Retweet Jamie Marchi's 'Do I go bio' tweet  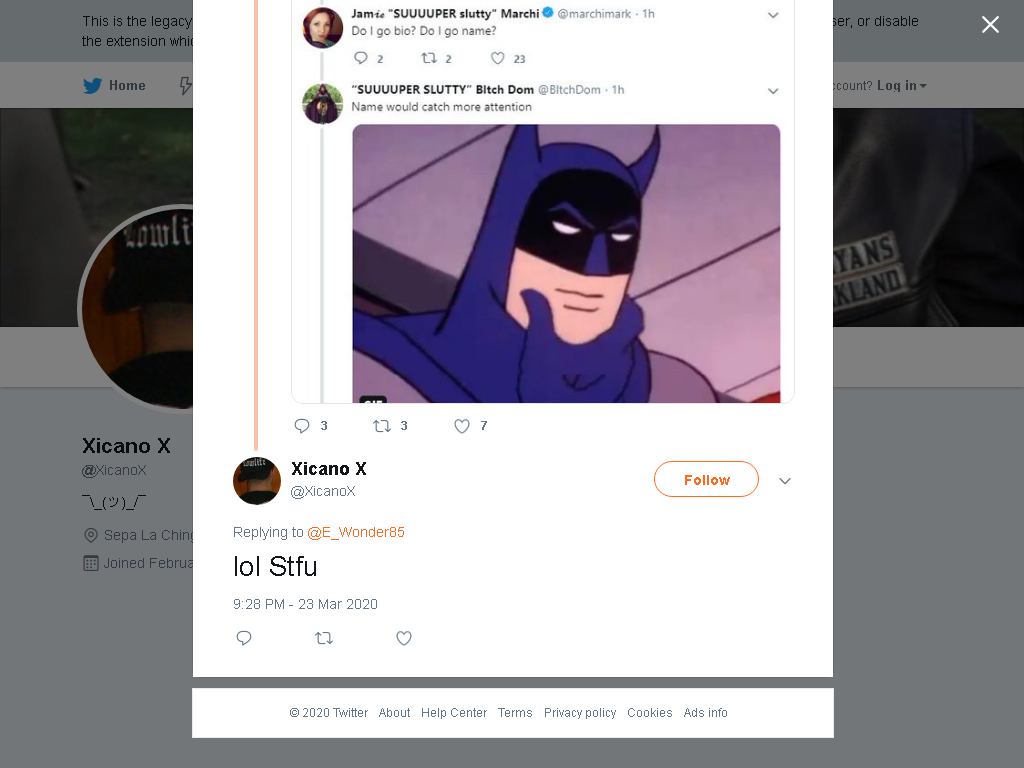pyautogui.click(x=429, y=58)
